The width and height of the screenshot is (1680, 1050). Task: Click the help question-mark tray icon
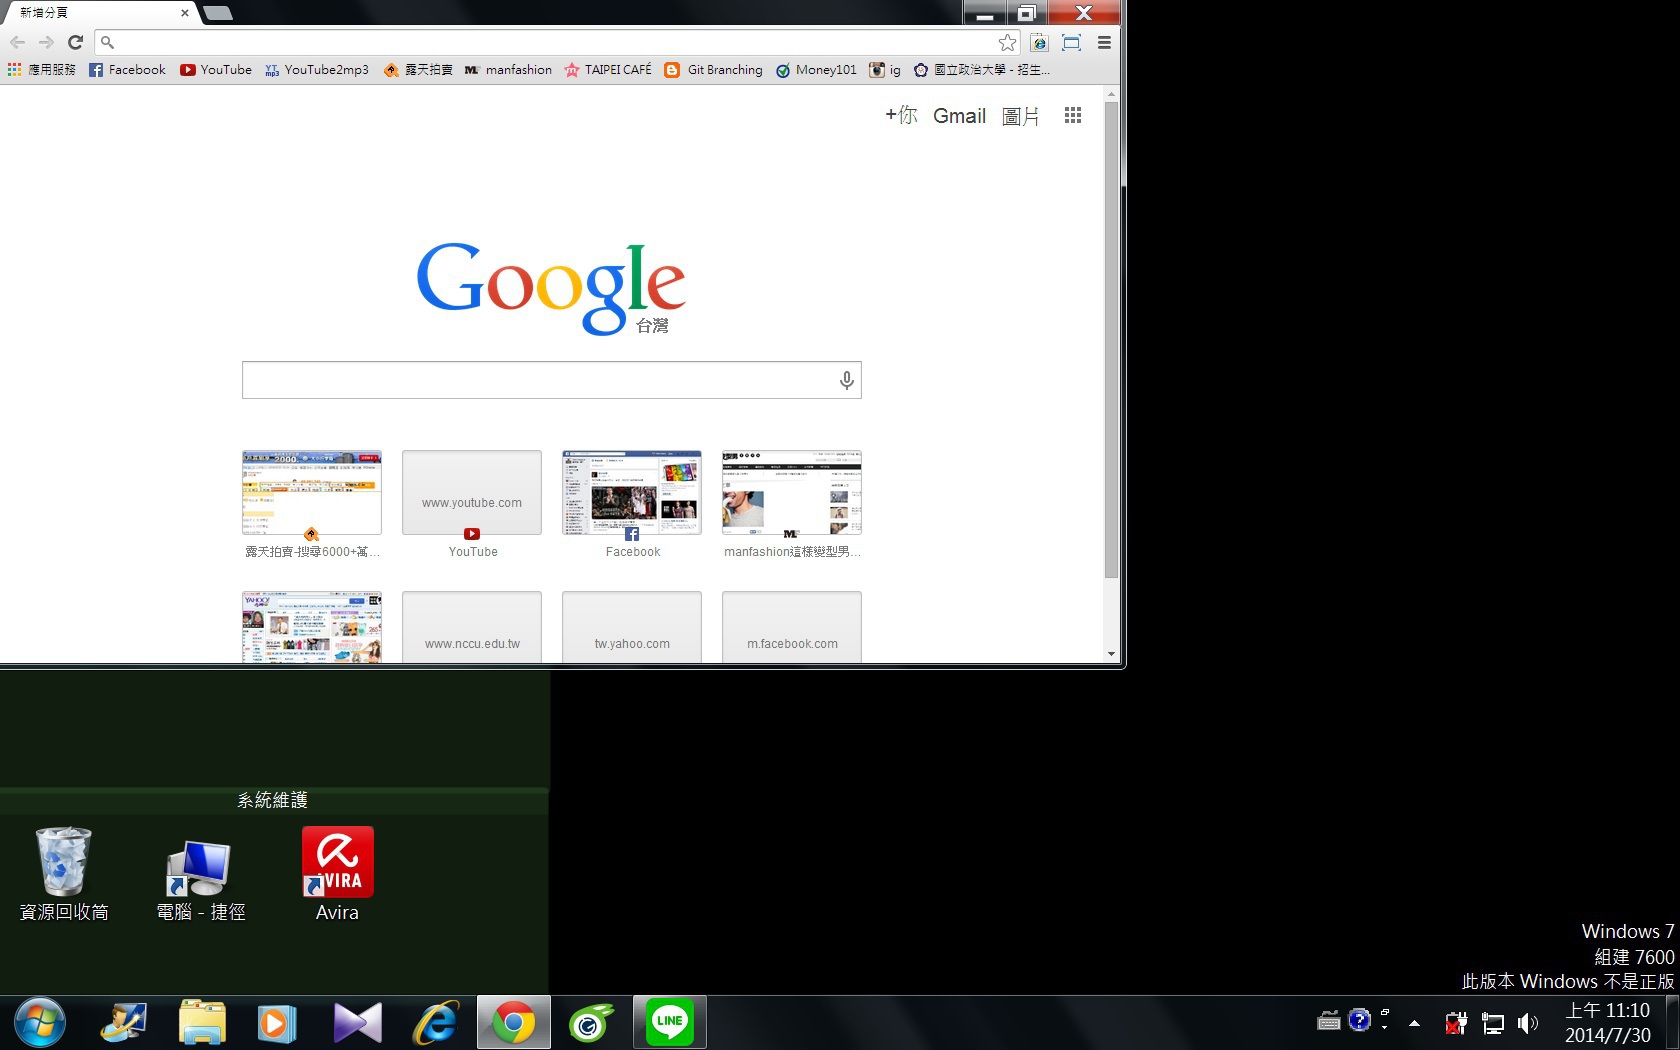tap(1359, 1020)
